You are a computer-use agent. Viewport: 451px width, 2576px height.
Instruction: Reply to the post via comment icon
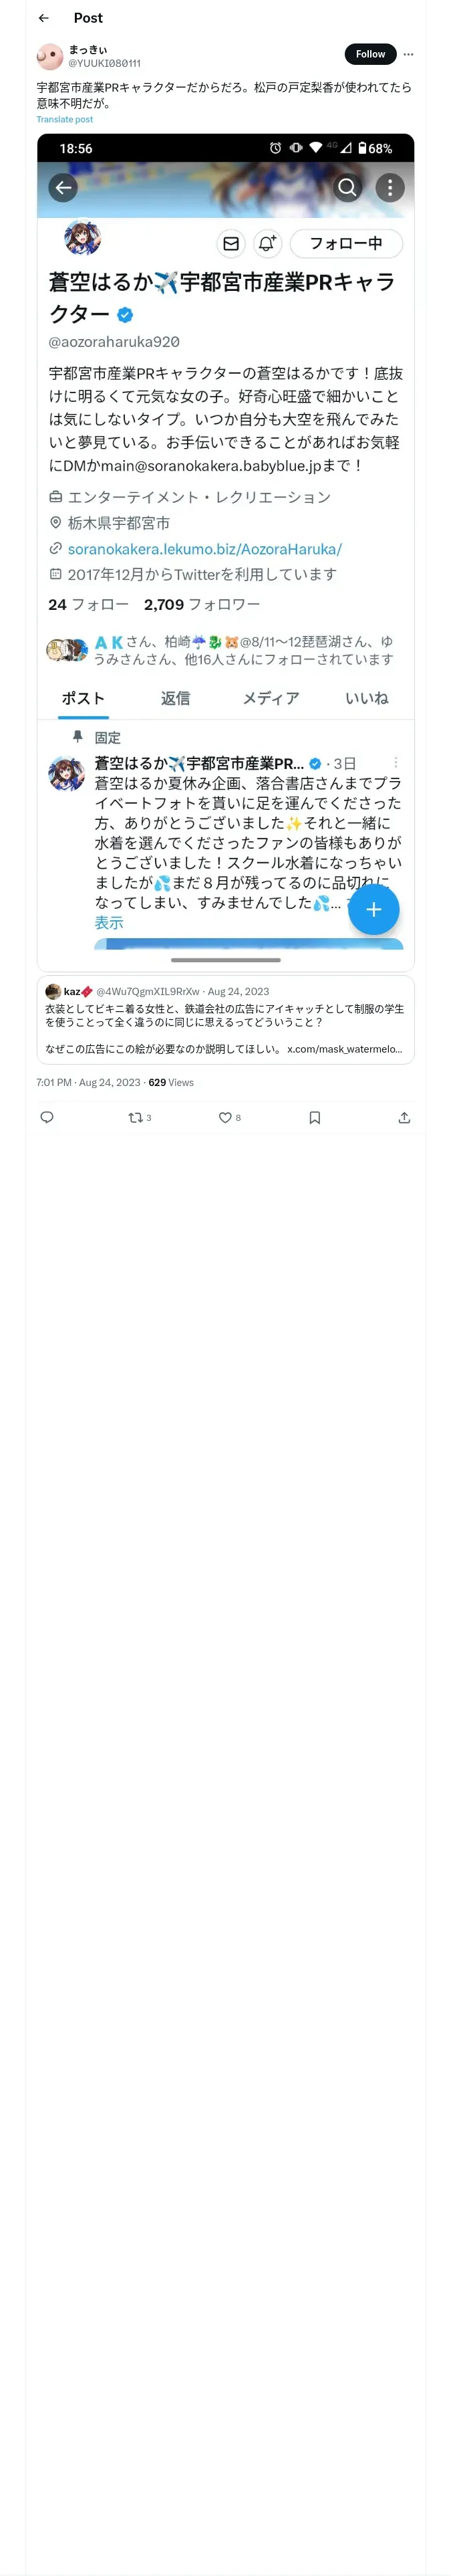47,1117
